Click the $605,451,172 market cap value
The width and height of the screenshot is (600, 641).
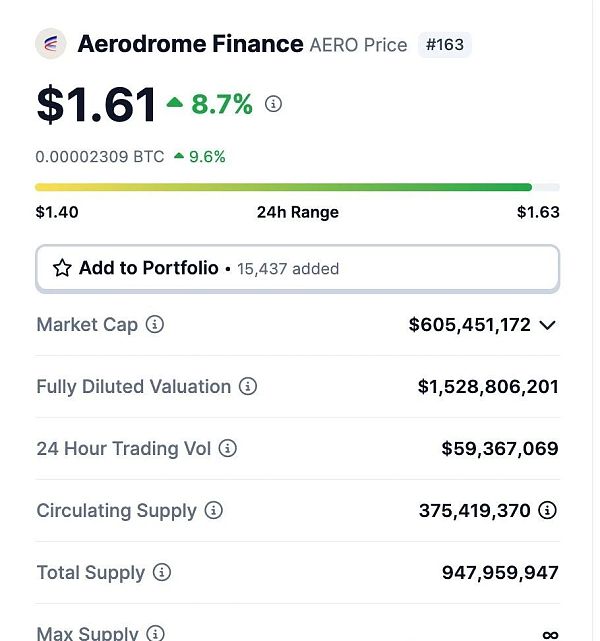469,325
